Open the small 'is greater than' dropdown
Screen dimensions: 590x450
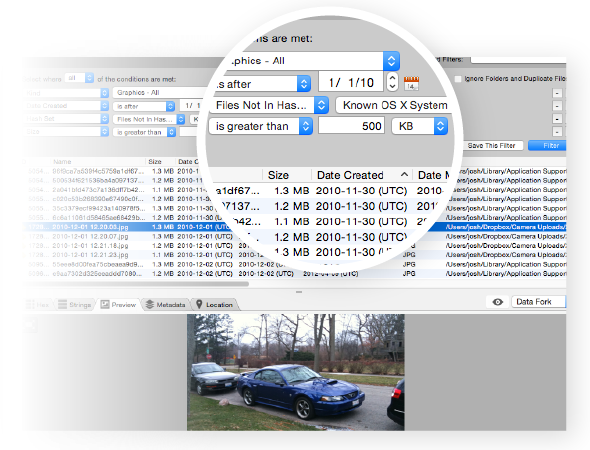pos(144,132)
